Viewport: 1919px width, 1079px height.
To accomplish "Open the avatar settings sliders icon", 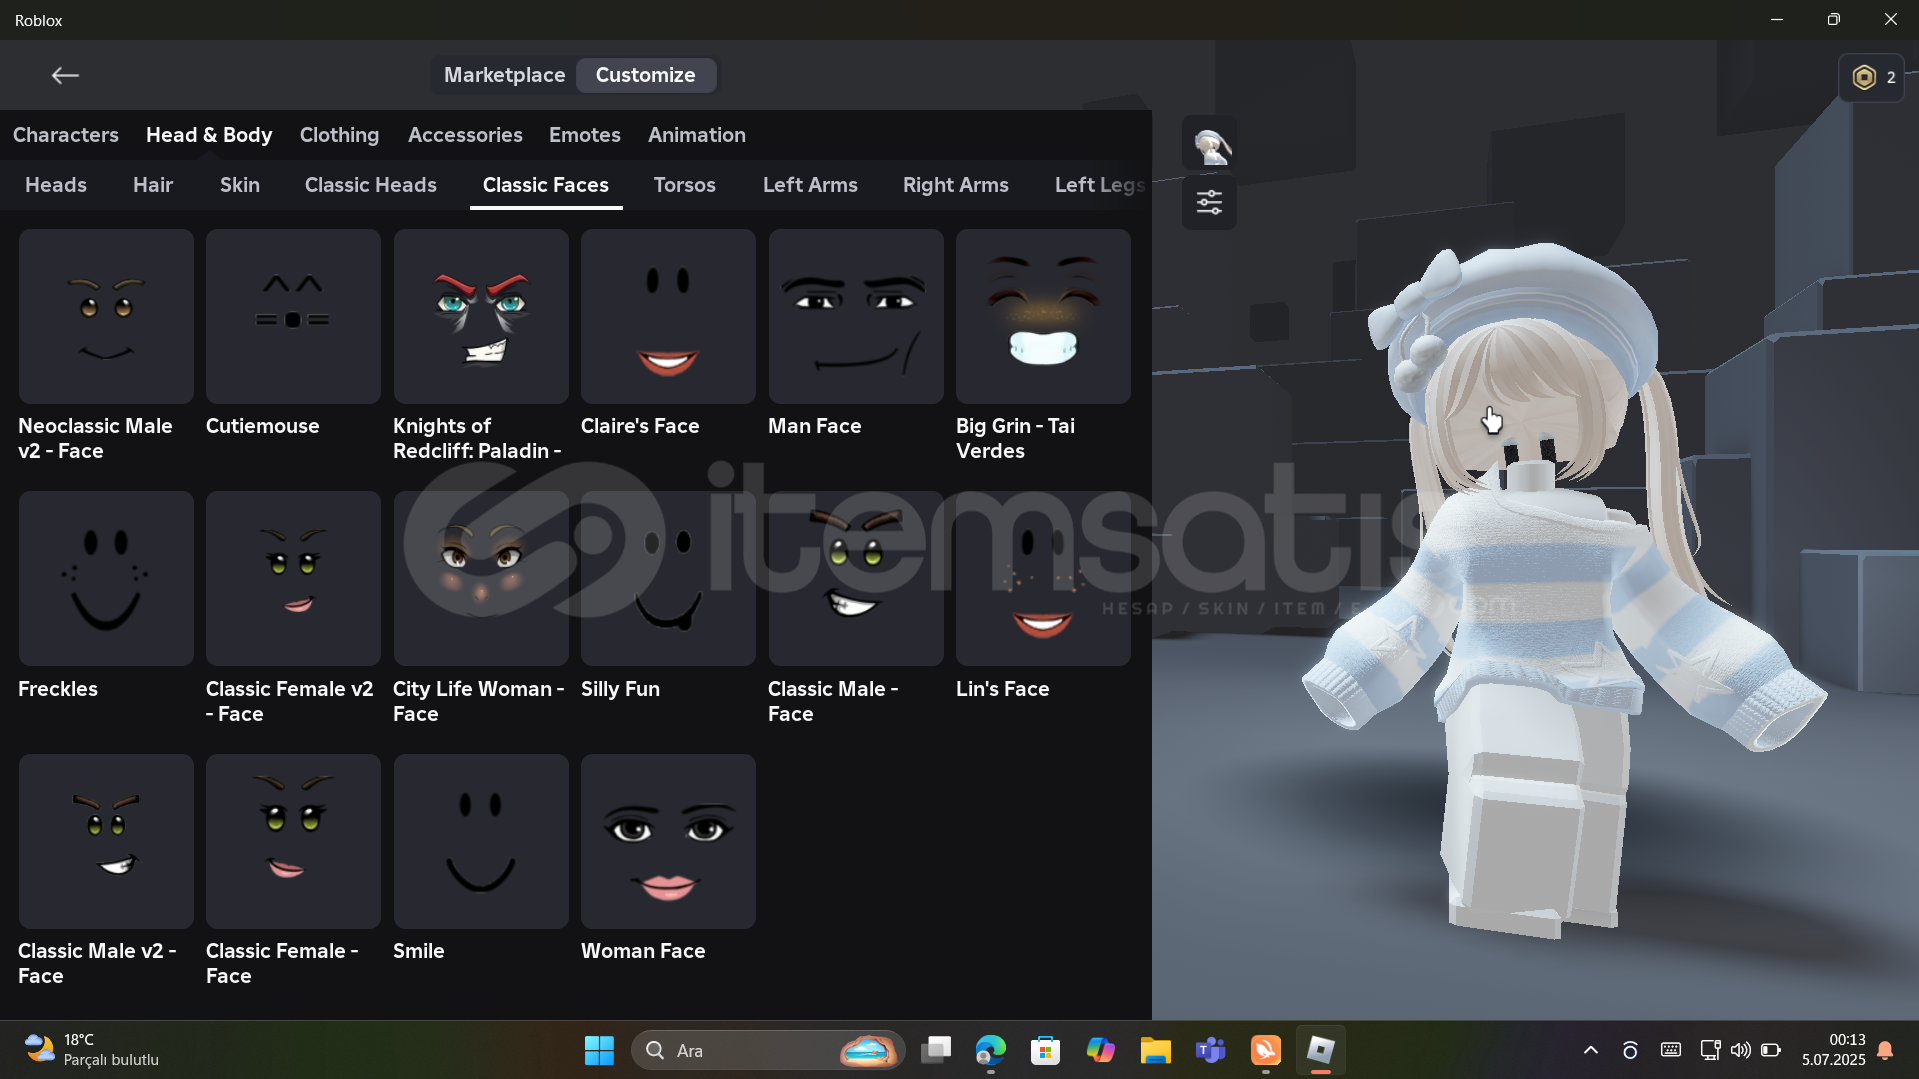I will (1209, 203).
